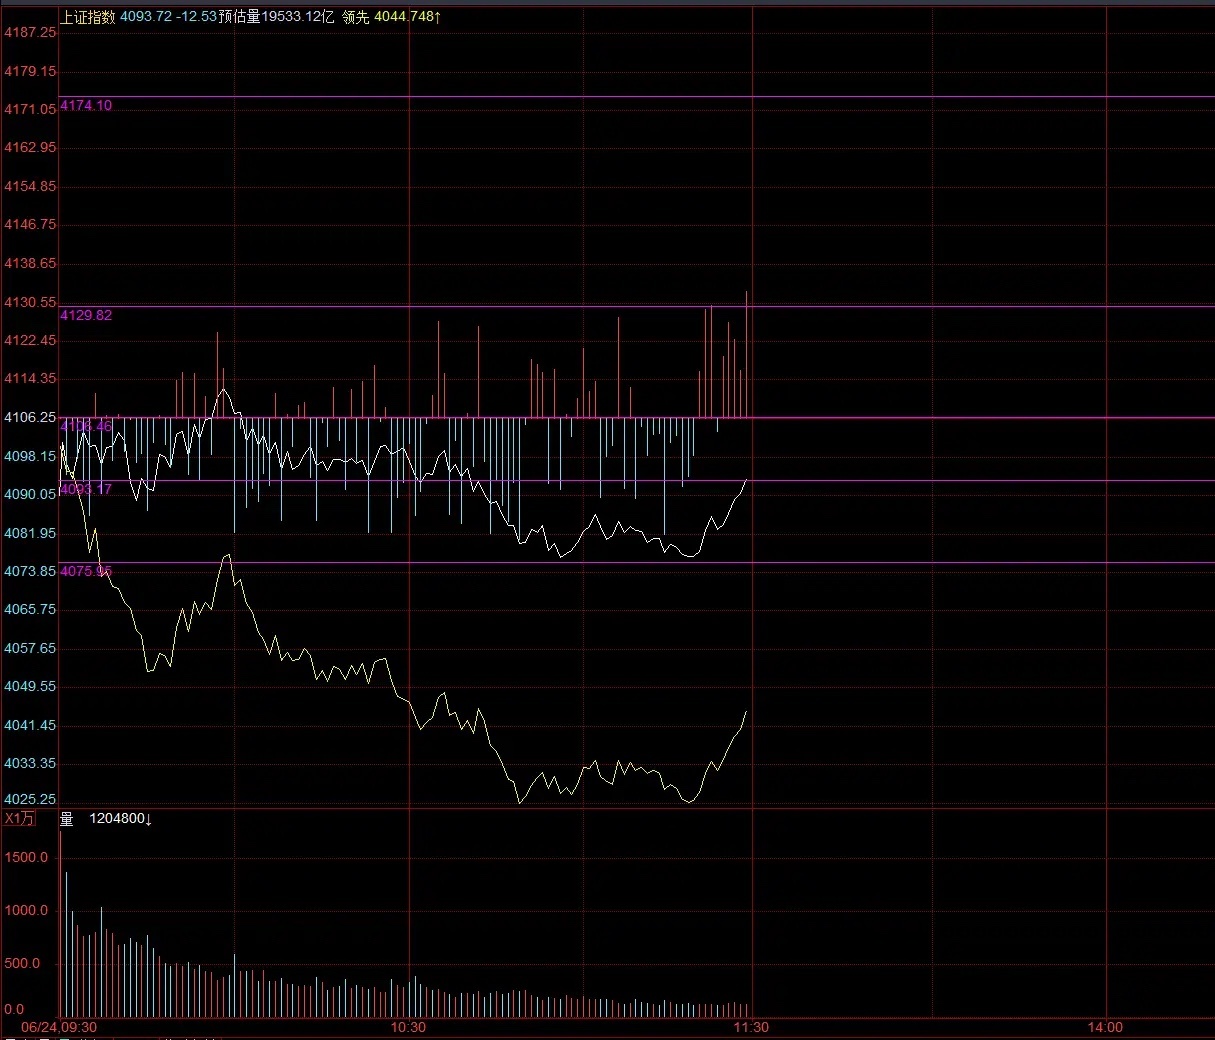This screenshot has width=1215, height=1040.
Task: Click the 4041.45 price axis label
Action: pyautogui.click(x=30, y=725)
